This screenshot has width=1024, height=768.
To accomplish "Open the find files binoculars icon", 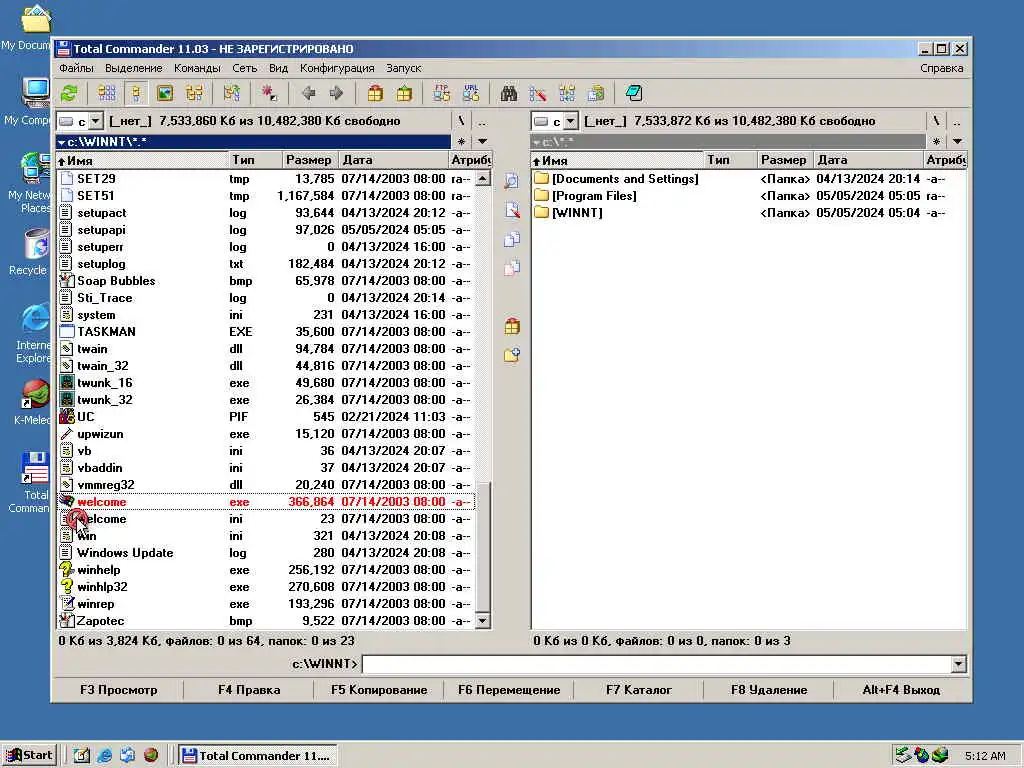I will [x=509, y=93].
